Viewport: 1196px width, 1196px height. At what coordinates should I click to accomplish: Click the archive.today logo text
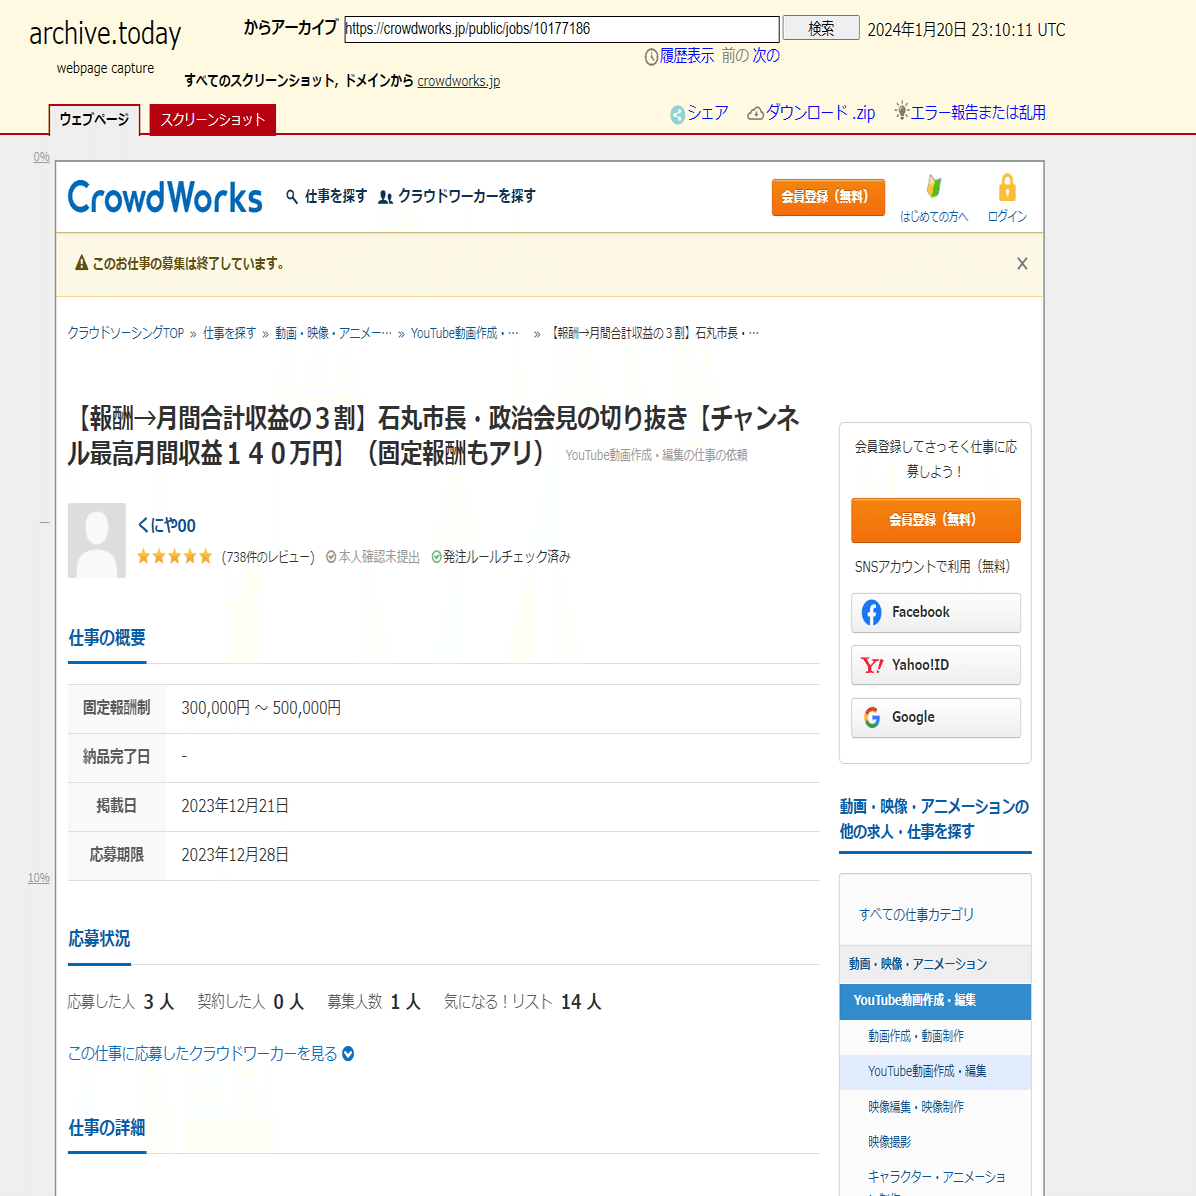105,34
